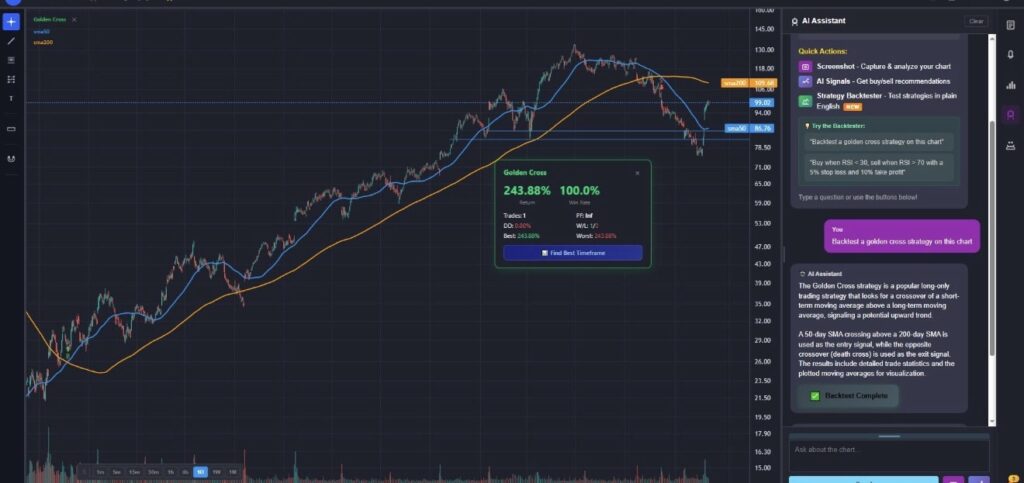Select the magnet snap tool
The width and height of the screenshot is (1024, 483).
pyautogui.click(x=11, y=159)
